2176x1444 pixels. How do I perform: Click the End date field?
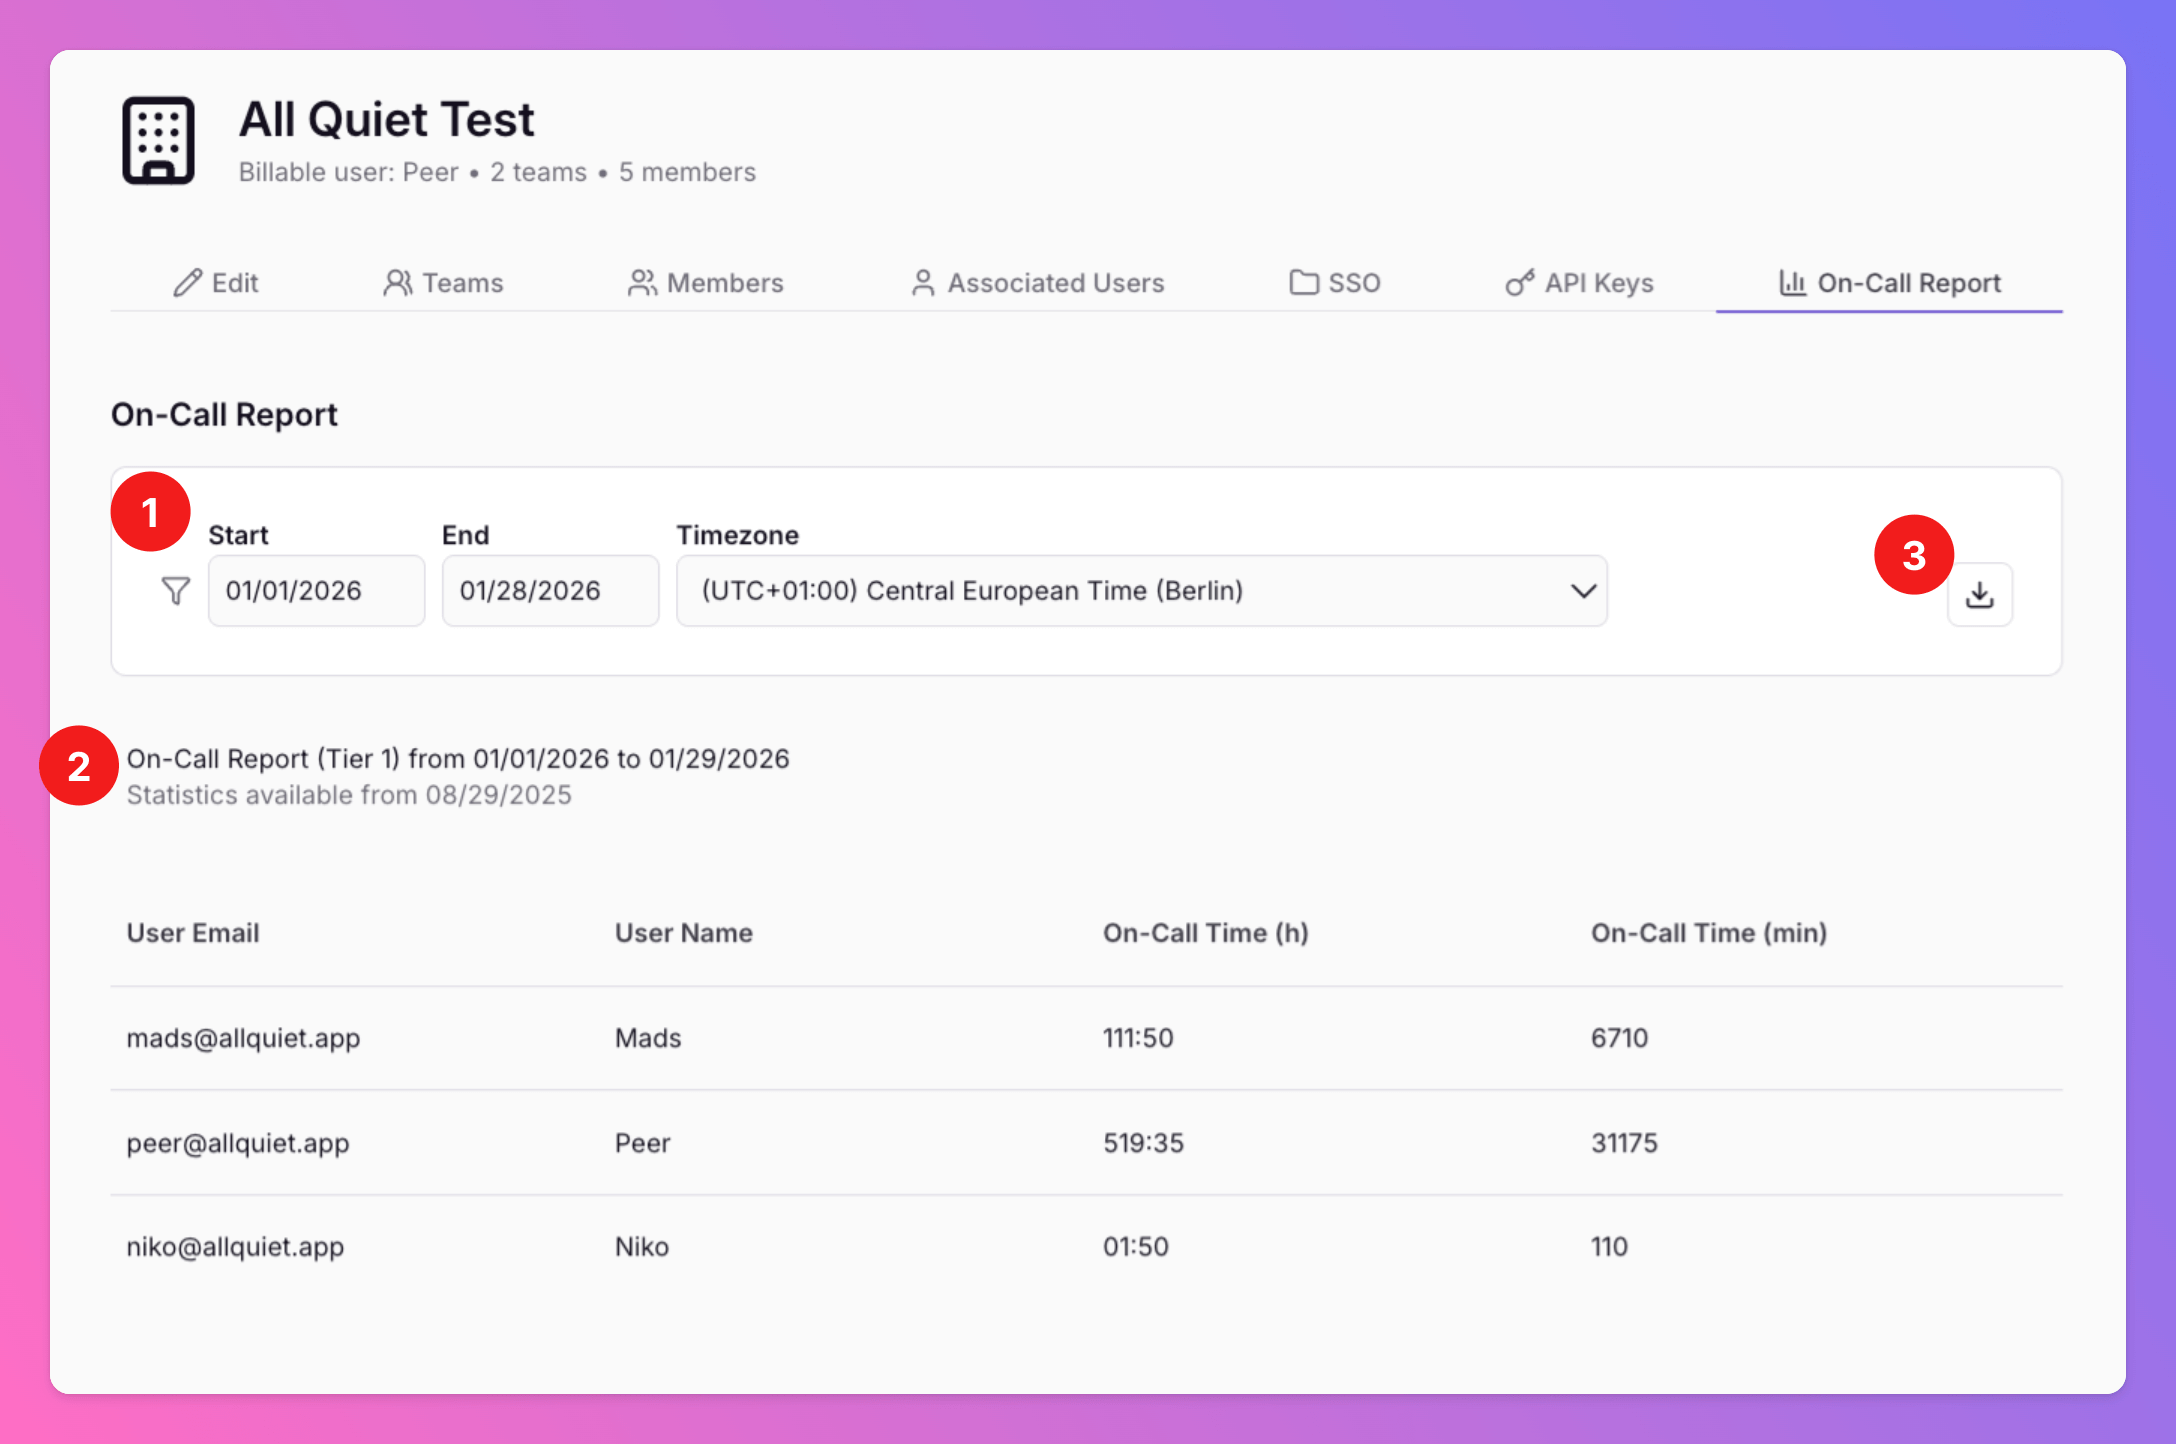tap(550, 591)
